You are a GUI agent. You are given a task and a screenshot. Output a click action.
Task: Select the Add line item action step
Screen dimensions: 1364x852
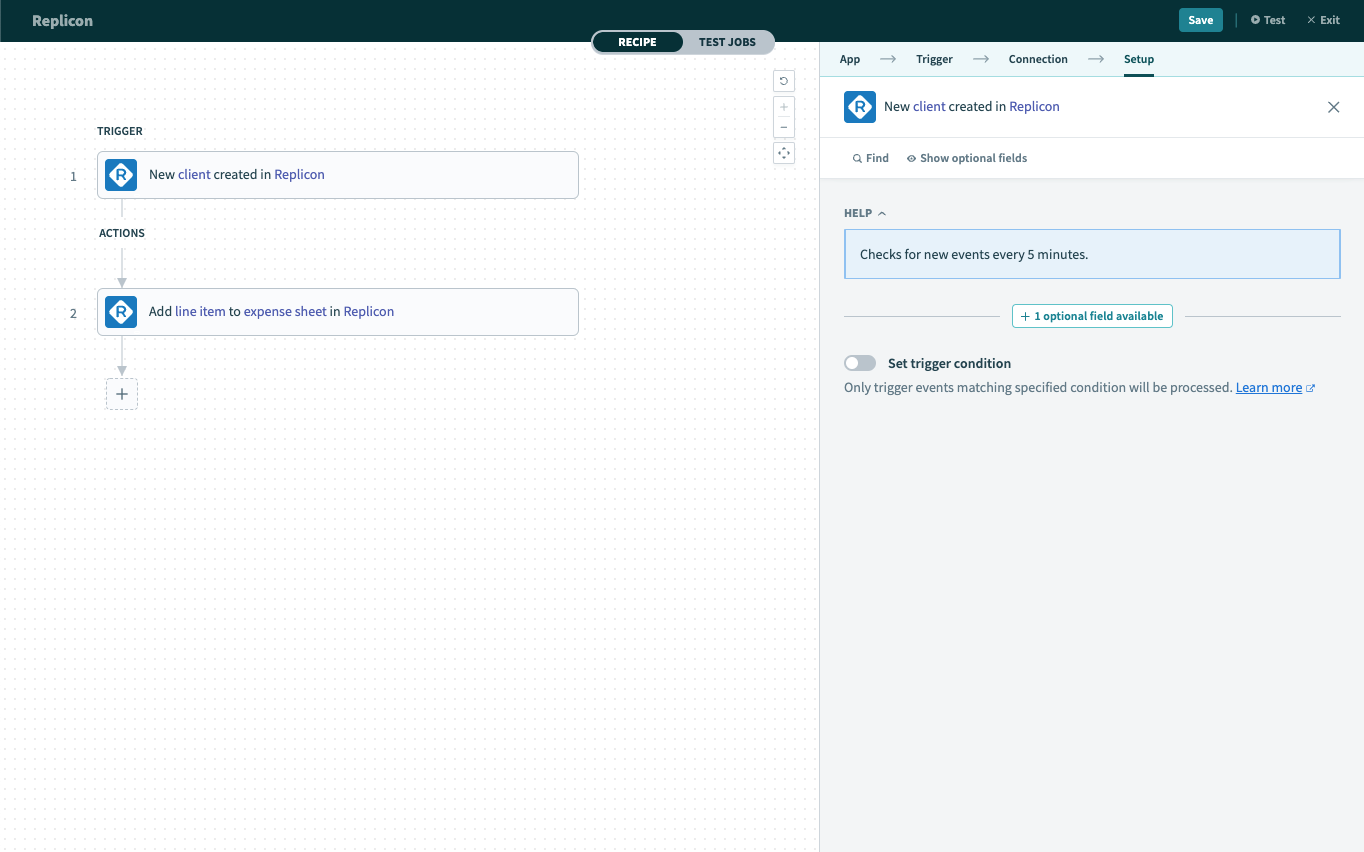(338, 312)
